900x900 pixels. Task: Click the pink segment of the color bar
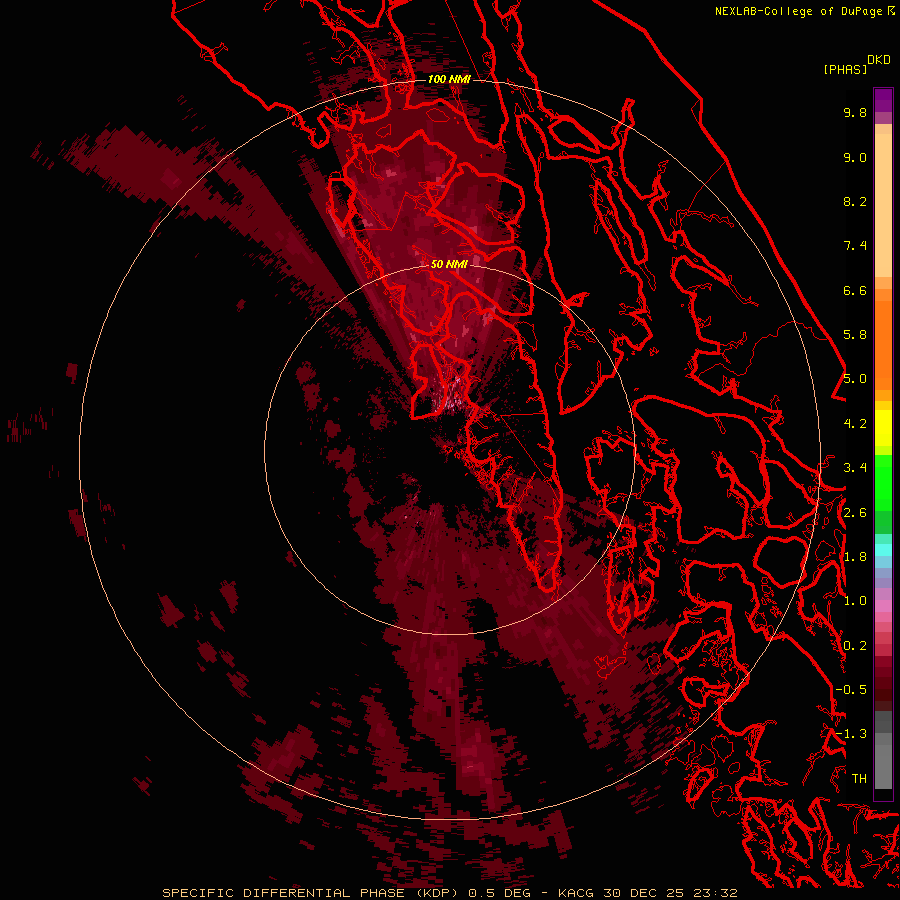883,606
